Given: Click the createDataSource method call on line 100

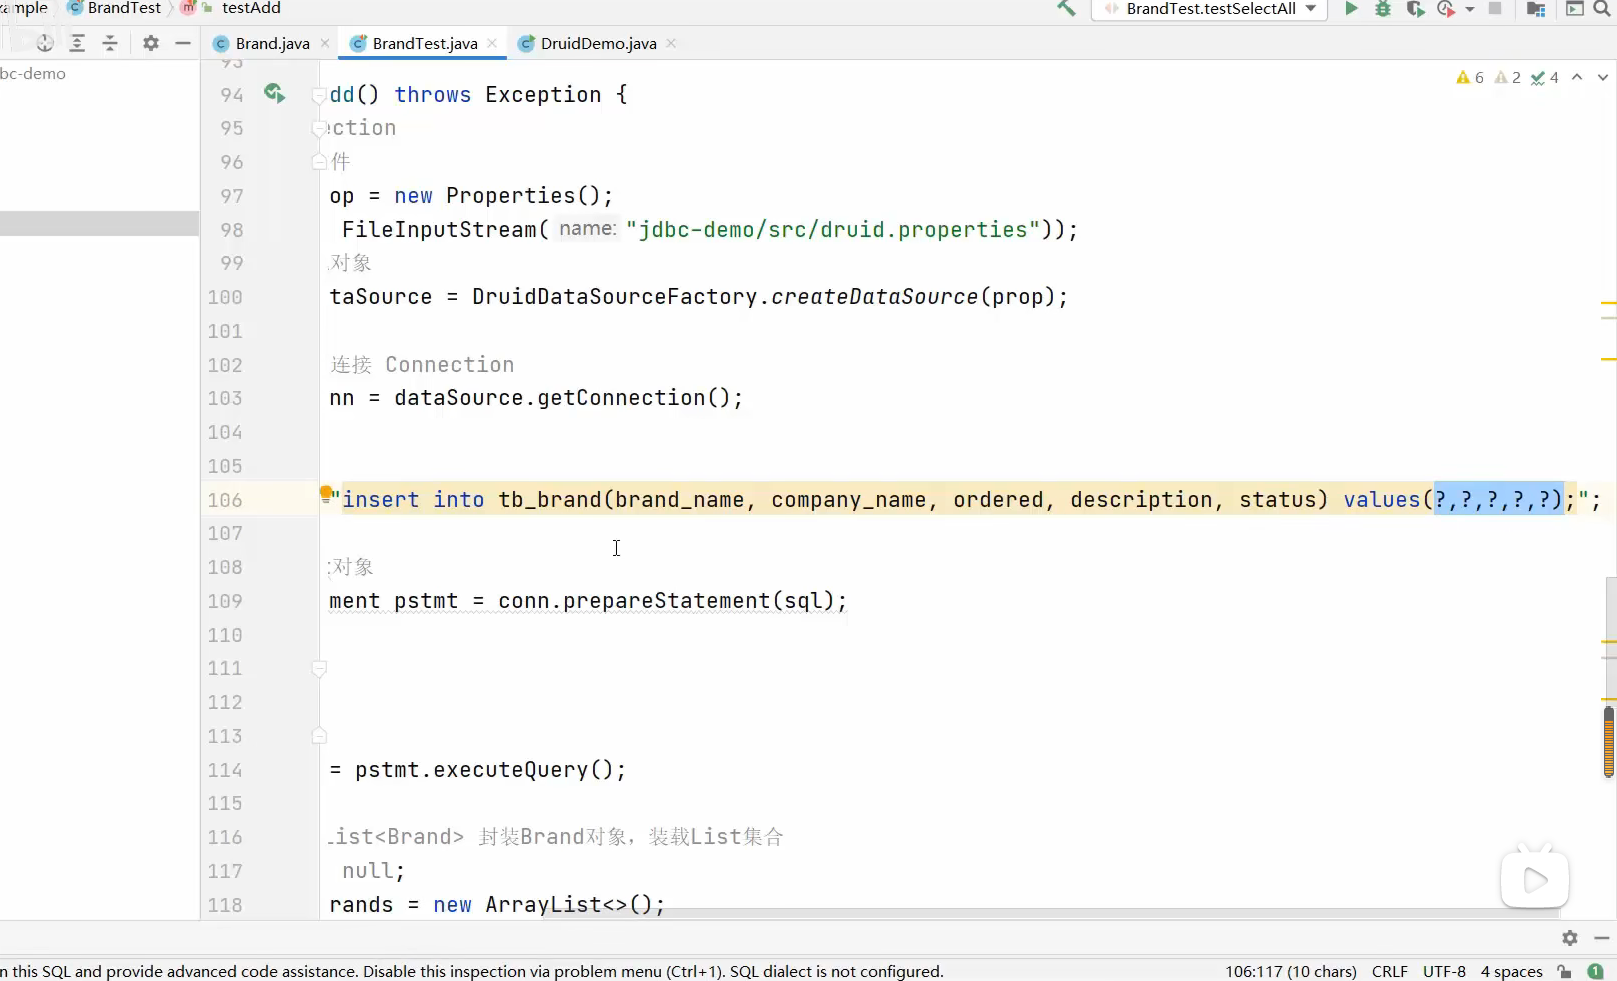Looking at the screenshot, I should [x=874, y=297].
